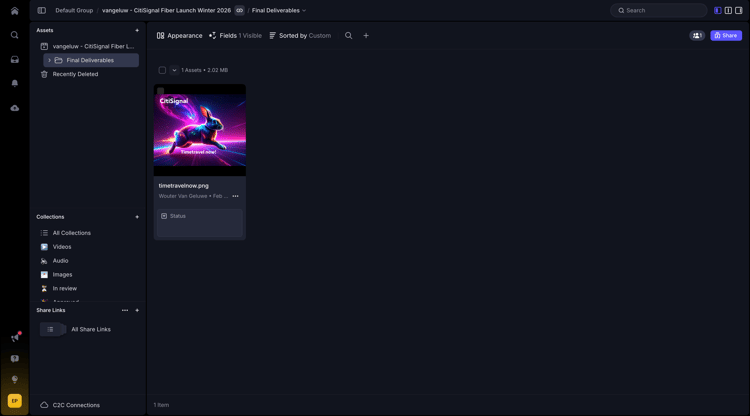Click the timetravelnow.png file name

184,186
